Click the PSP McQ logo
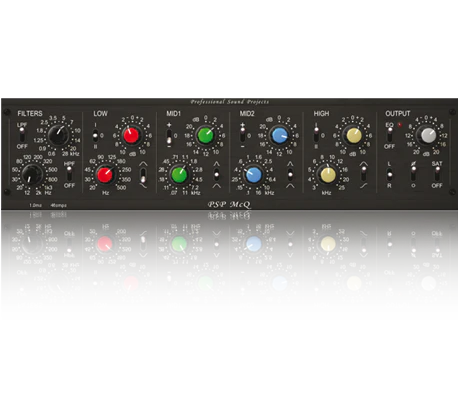 (x=229, y=204)
